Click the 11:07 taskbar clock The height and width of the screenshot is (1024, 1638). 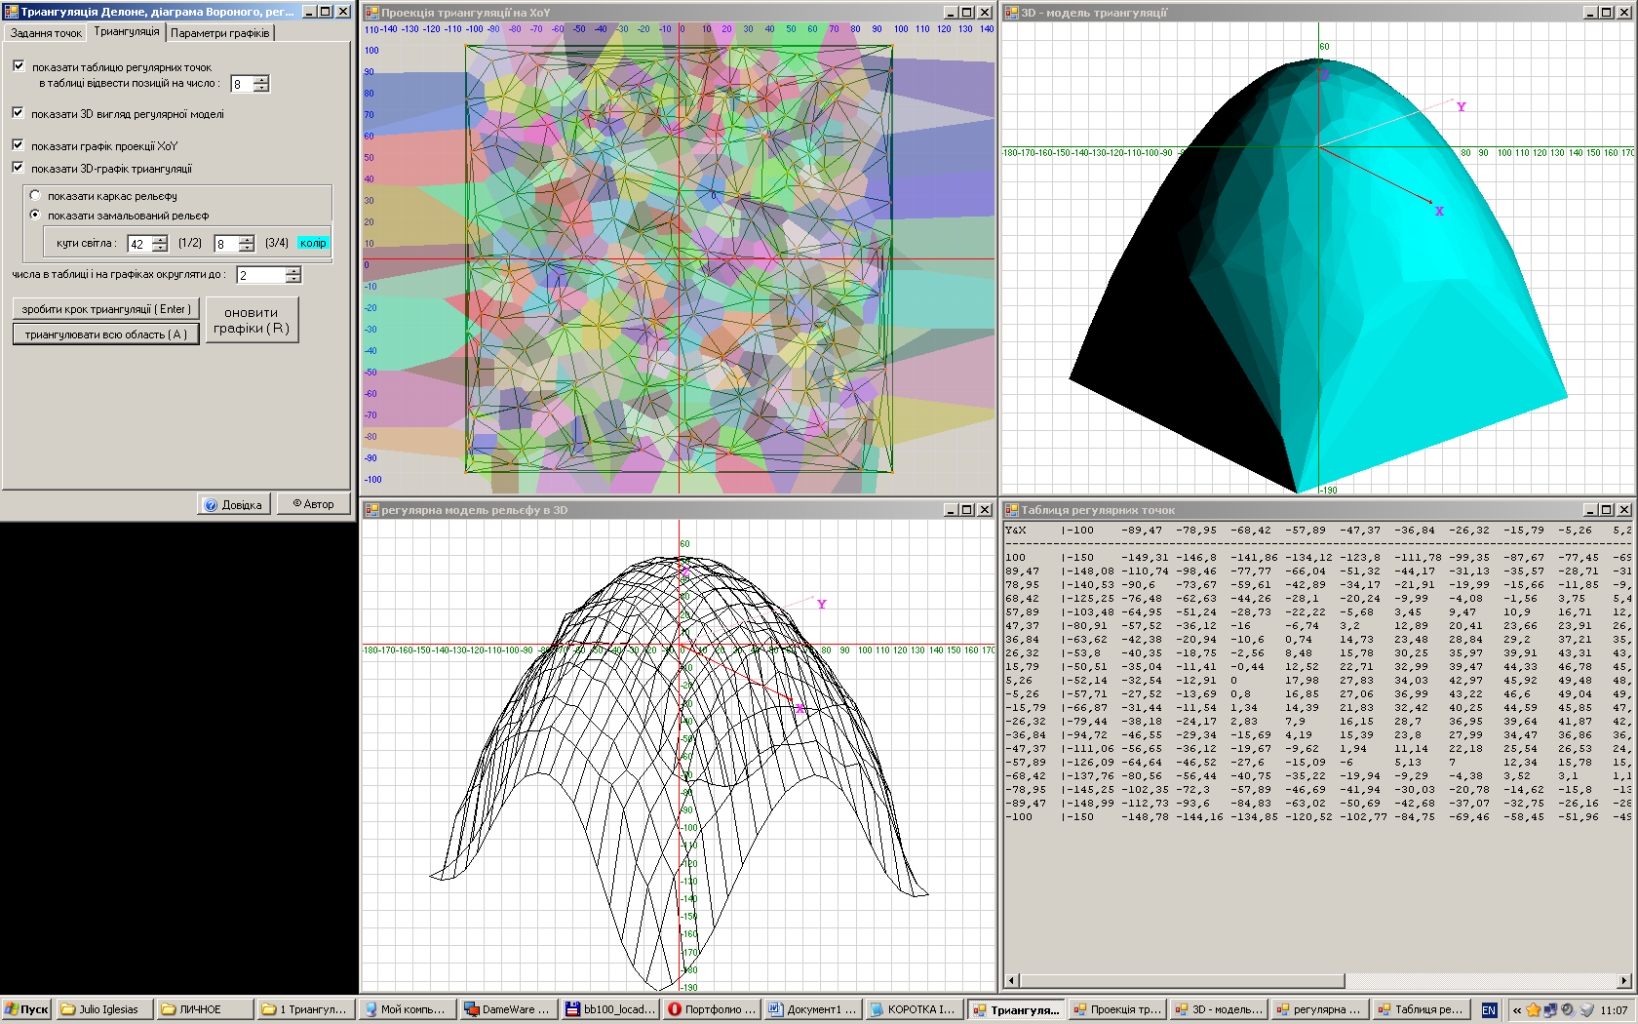(x=1613, y=1010)
